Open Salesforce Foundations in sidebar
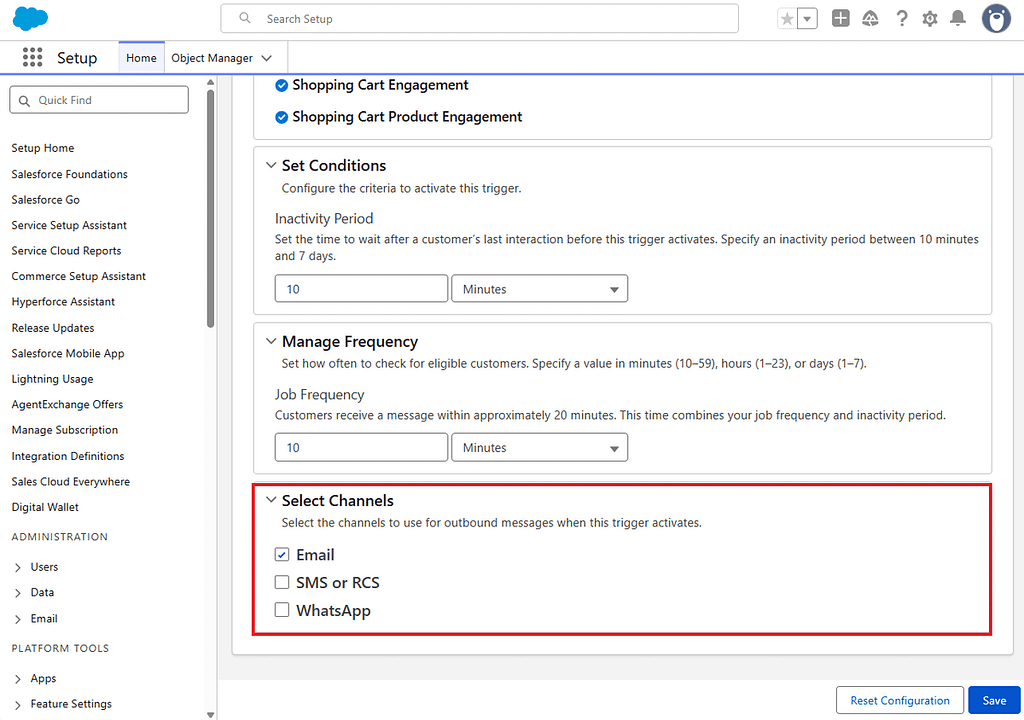1024x720 pixels. tap(69, 174)
